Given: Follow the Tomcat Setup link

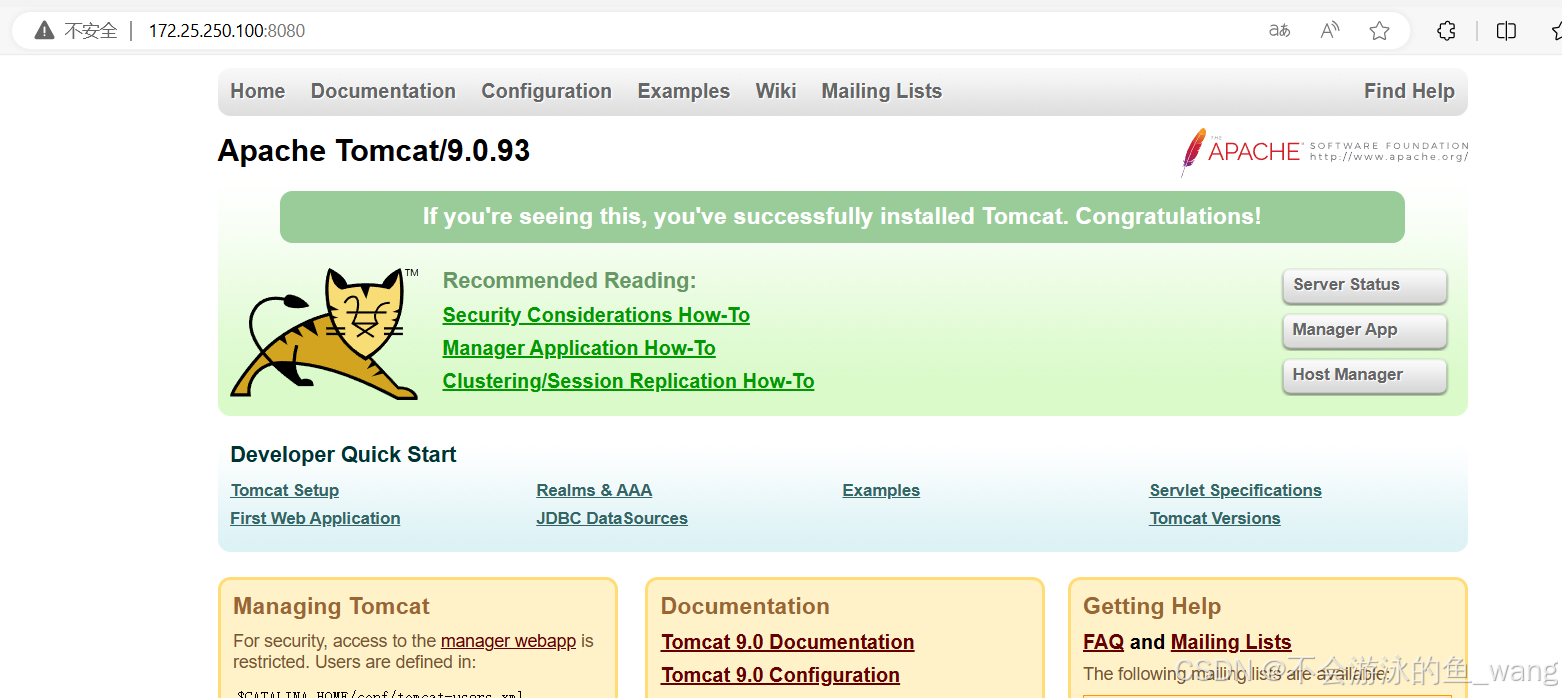Looking at the screenshot, I should (285, 490).
